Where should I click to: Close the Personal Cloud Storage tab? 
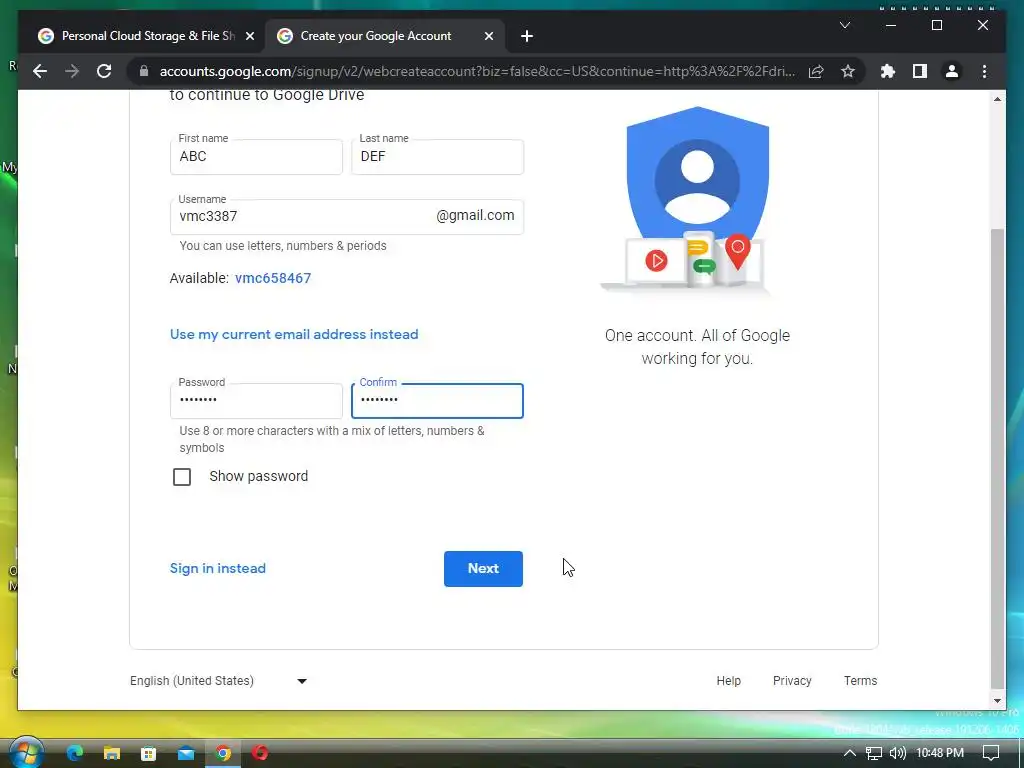click(249, 36)
